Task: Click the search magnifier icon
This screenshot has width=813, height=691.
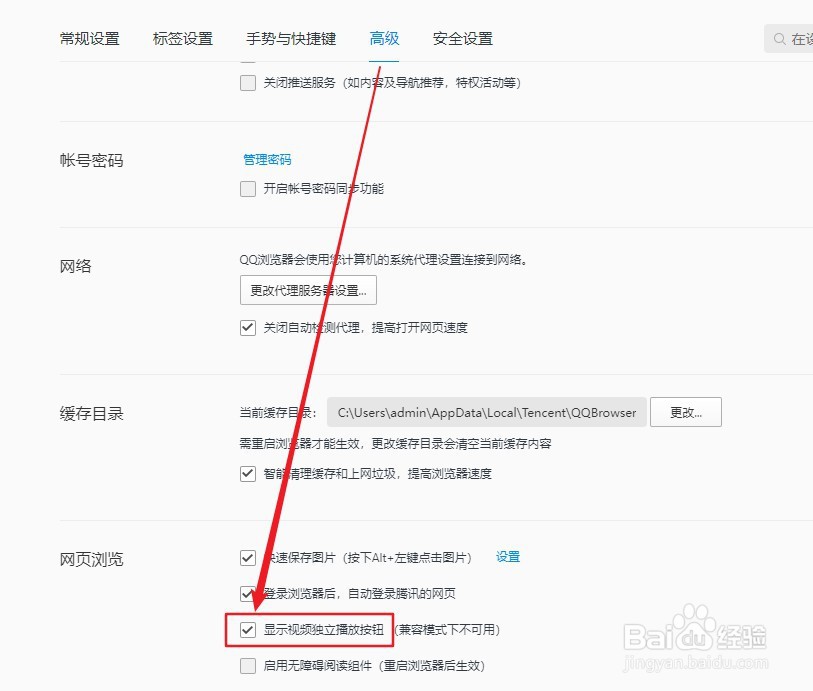Action: pyautogui.click(x=779, y=39)
